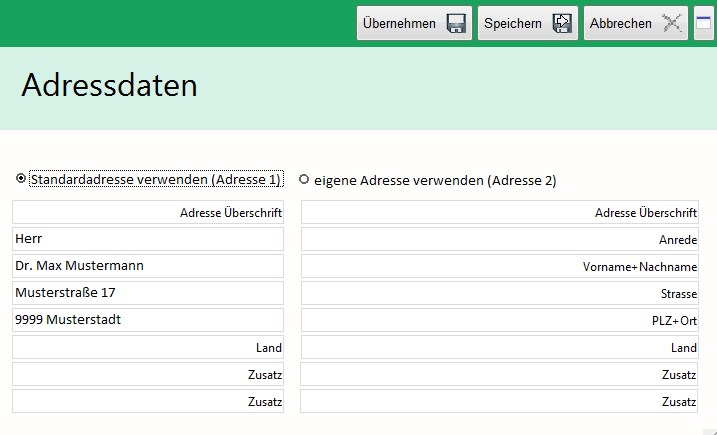
Task: Click the Übernehmen floppy disk icon
Action: pos(457,23)
